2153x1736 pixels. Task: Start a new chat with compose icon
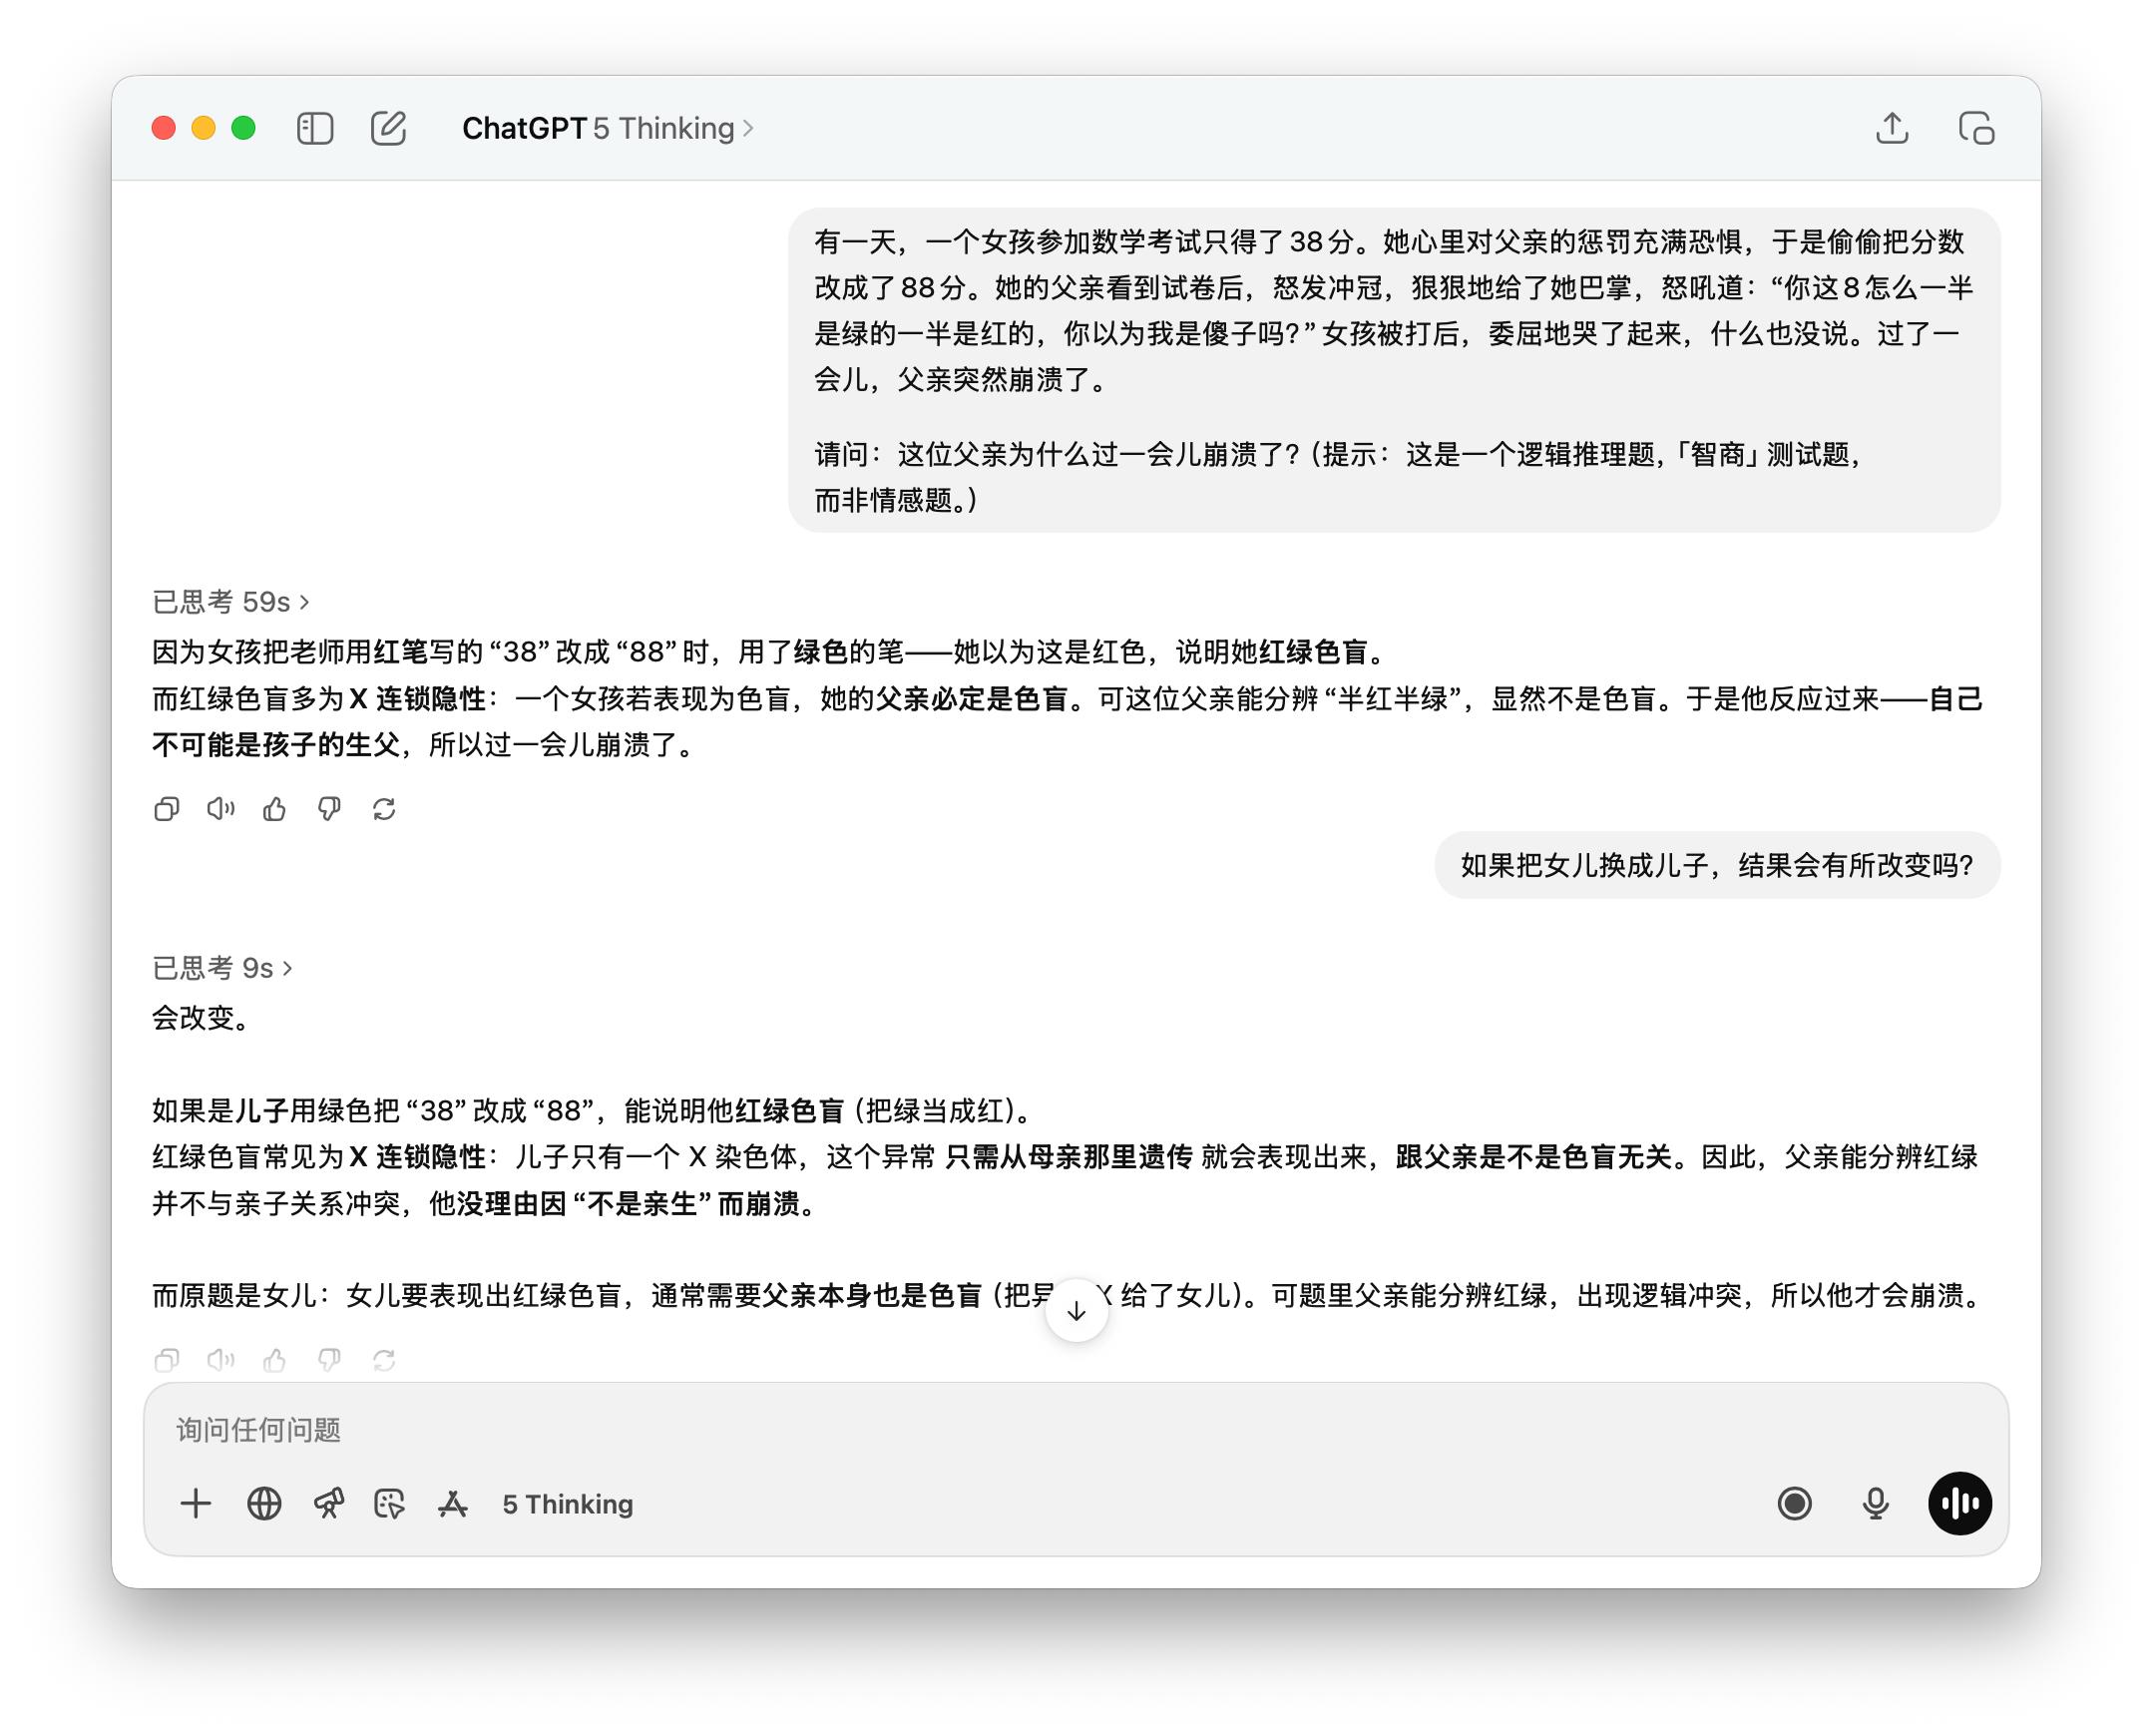tap(388, 128)
